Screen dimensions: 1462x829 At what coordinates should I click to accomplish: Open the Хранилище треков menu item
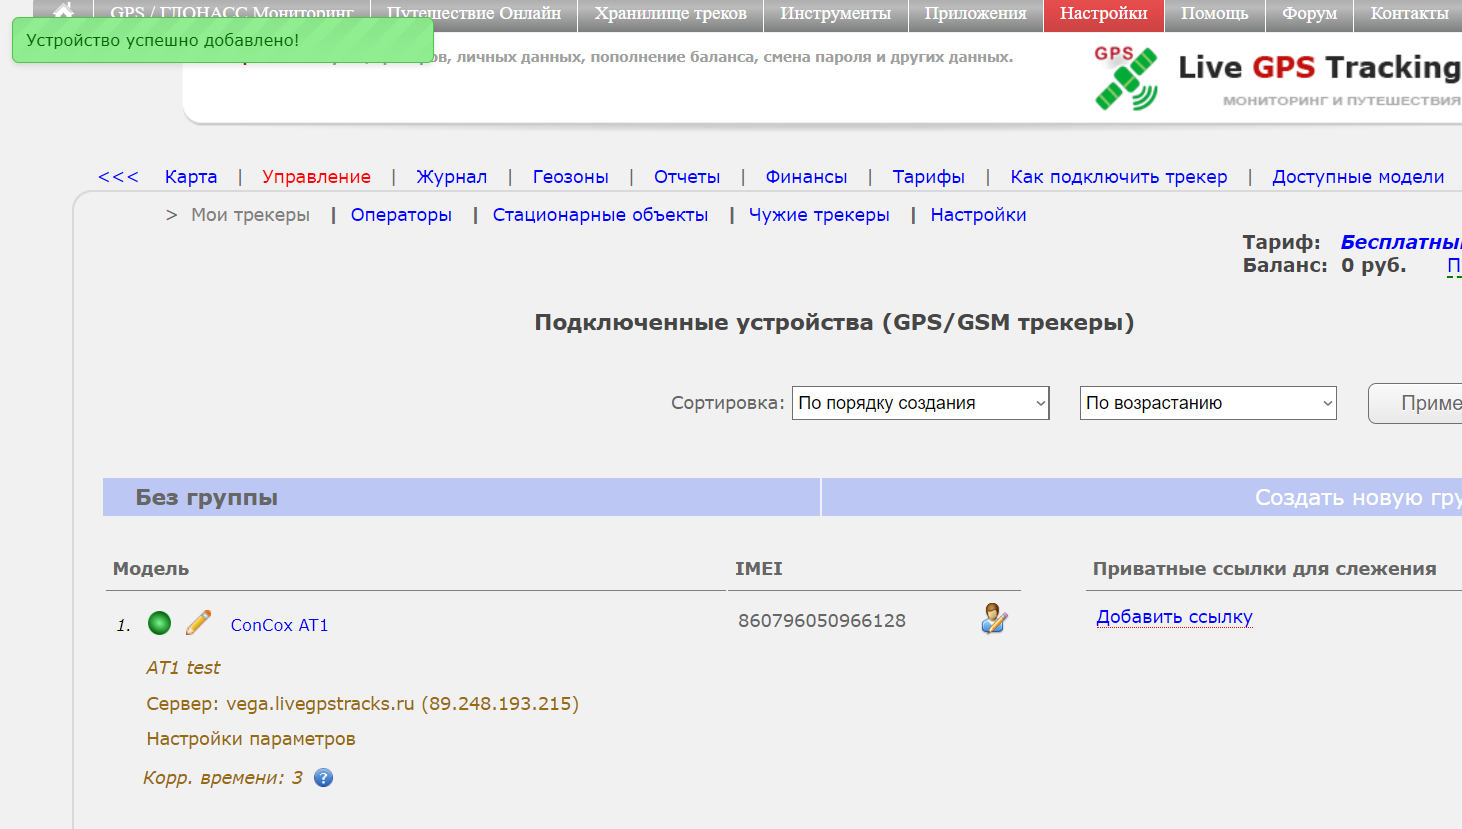pos(670,14)
